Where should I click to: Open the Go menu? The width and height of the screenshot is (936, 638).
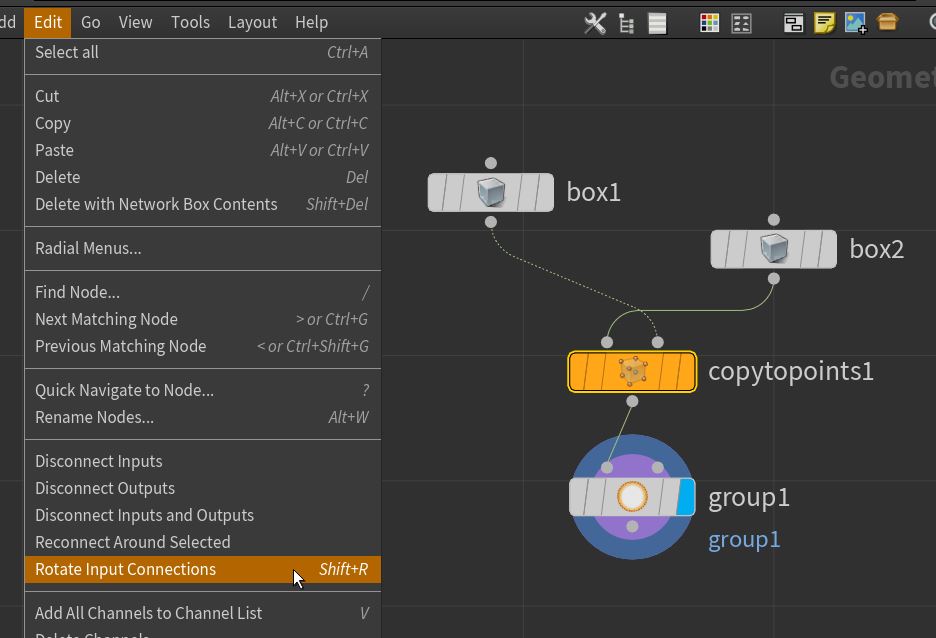coord(91,23)
